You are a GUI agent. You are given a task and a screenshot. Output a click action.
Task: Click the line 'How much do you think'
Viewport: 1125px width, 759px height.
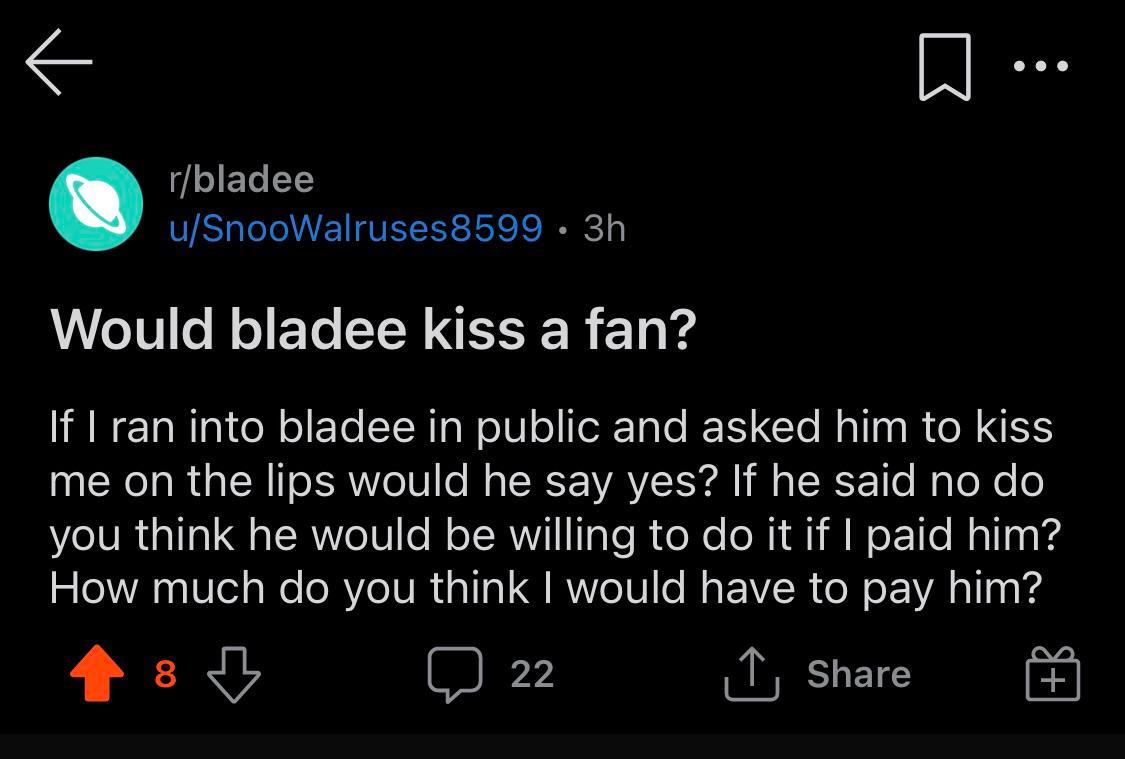[545, 587]
